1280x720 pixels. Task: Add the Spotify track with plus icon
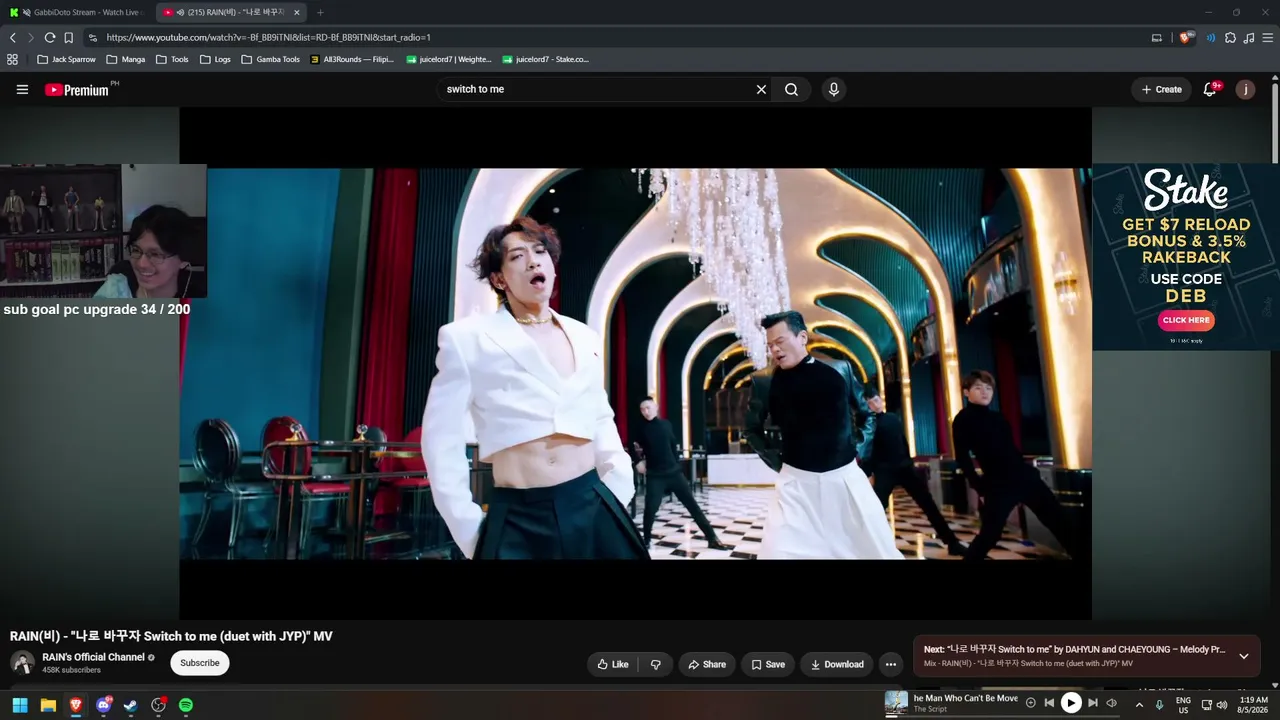[1031, 703]
